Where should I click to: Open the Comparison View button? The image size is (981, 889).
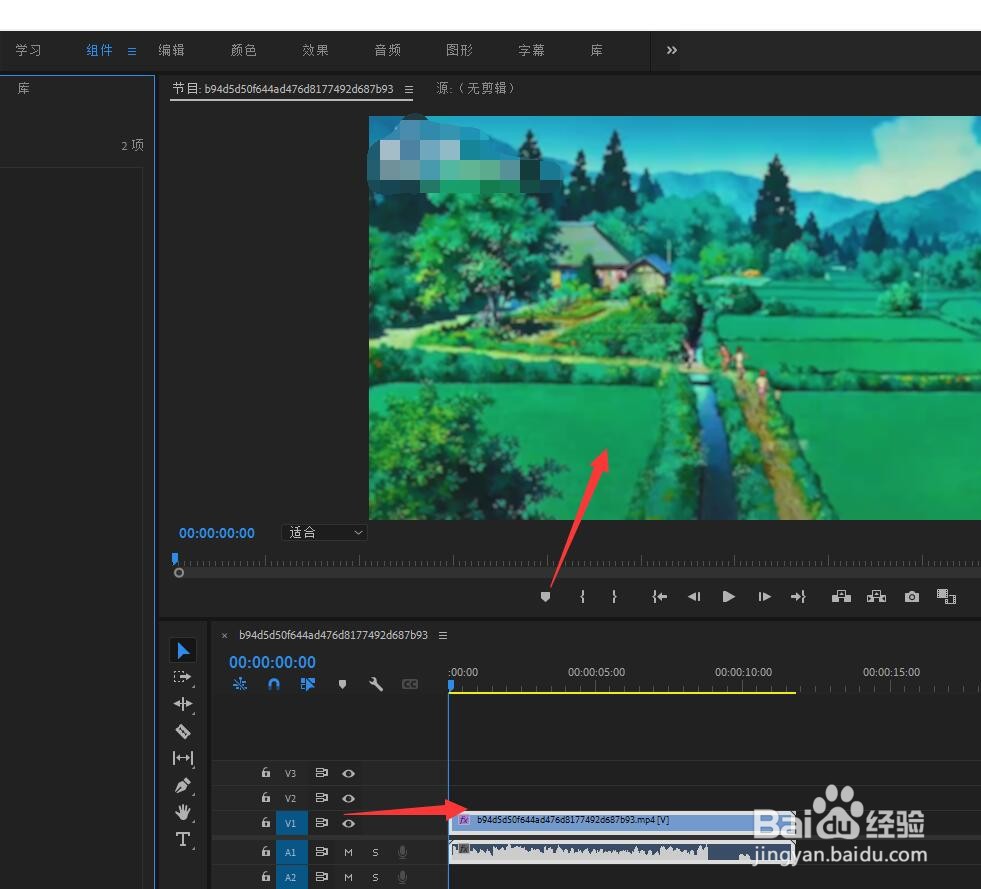pos(946,596)
